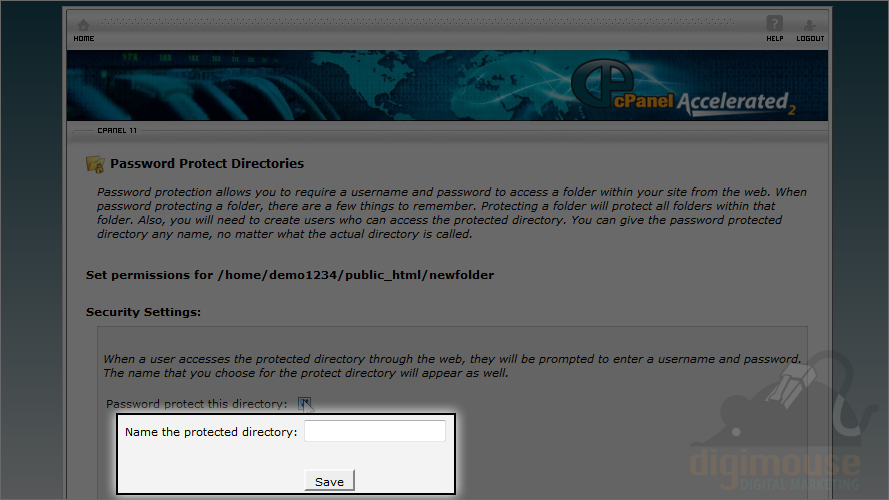Focus the protected directory name field

pos(375,431)
